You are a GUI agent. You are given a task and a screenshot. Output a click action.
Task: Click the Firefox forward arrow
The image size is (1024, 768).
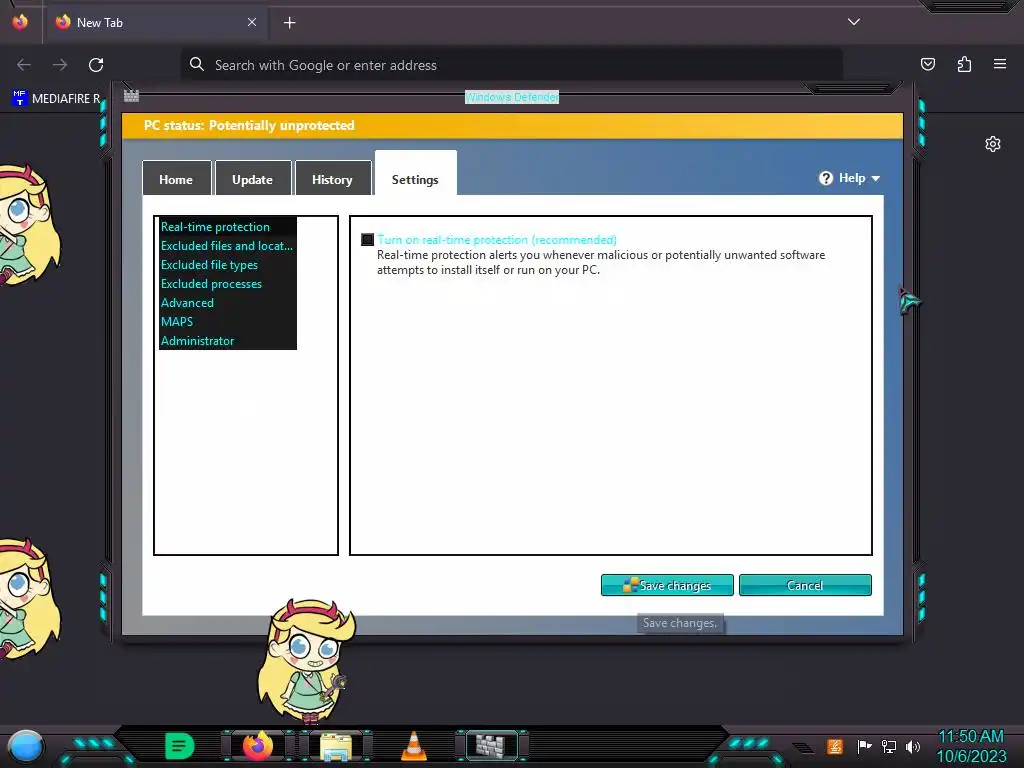(x=60, y=65)
